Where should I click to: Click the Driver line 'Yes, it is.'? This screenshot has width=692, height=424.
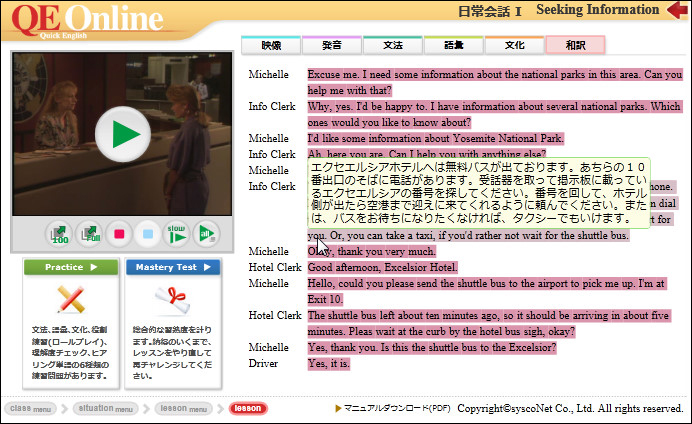pyautogui.click(x=329, y=364)
